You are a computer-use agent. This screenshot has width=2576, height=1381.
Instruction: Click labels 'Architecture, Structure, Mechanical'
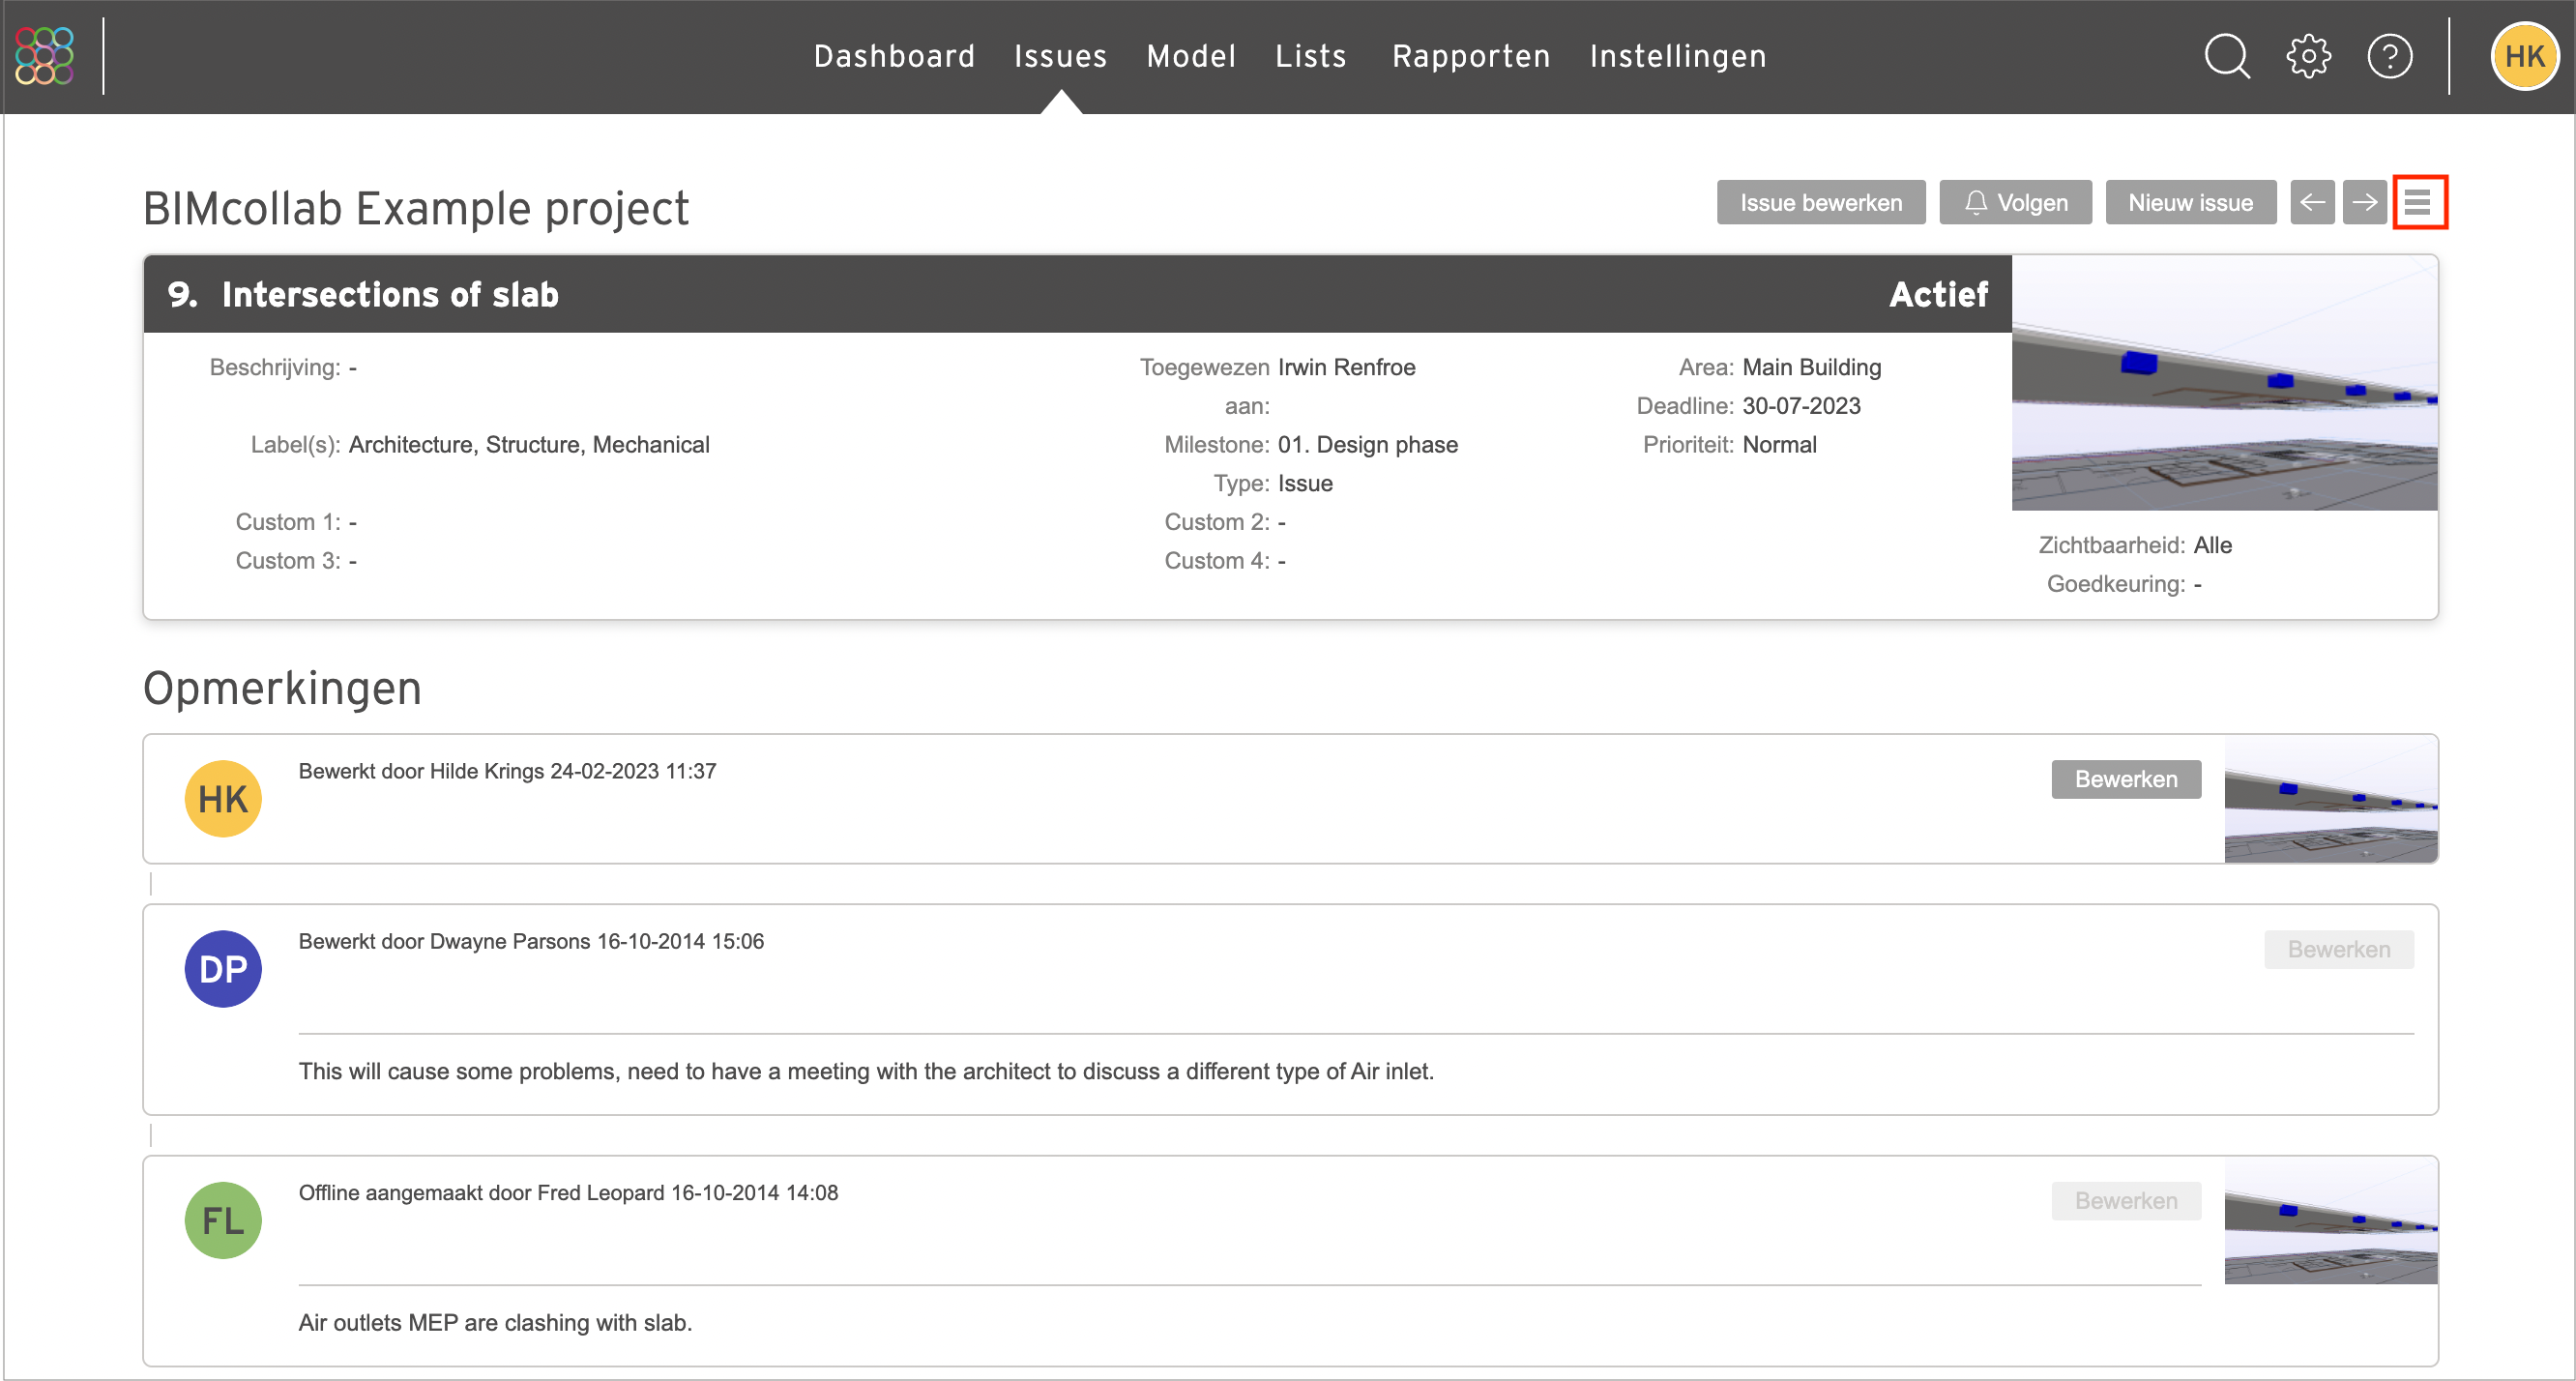(x=529, y=446)
